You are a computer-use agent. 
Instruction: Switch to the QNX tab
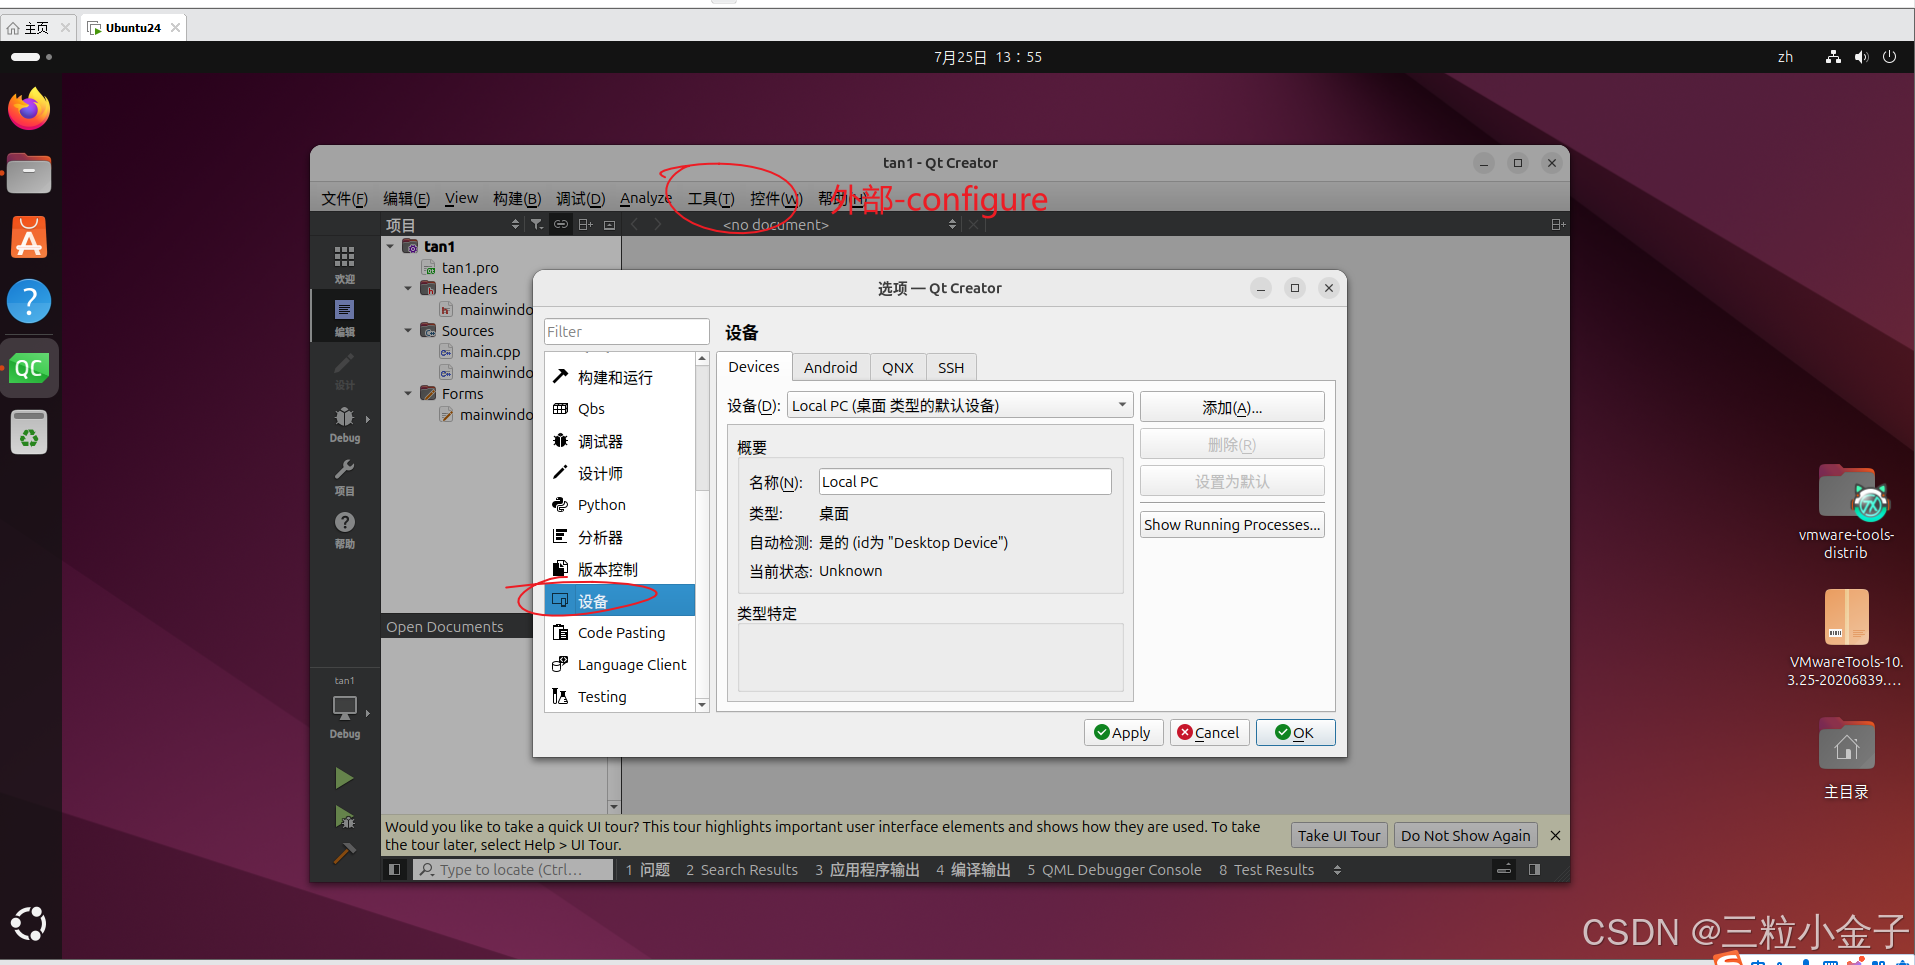tap(898, 368)
